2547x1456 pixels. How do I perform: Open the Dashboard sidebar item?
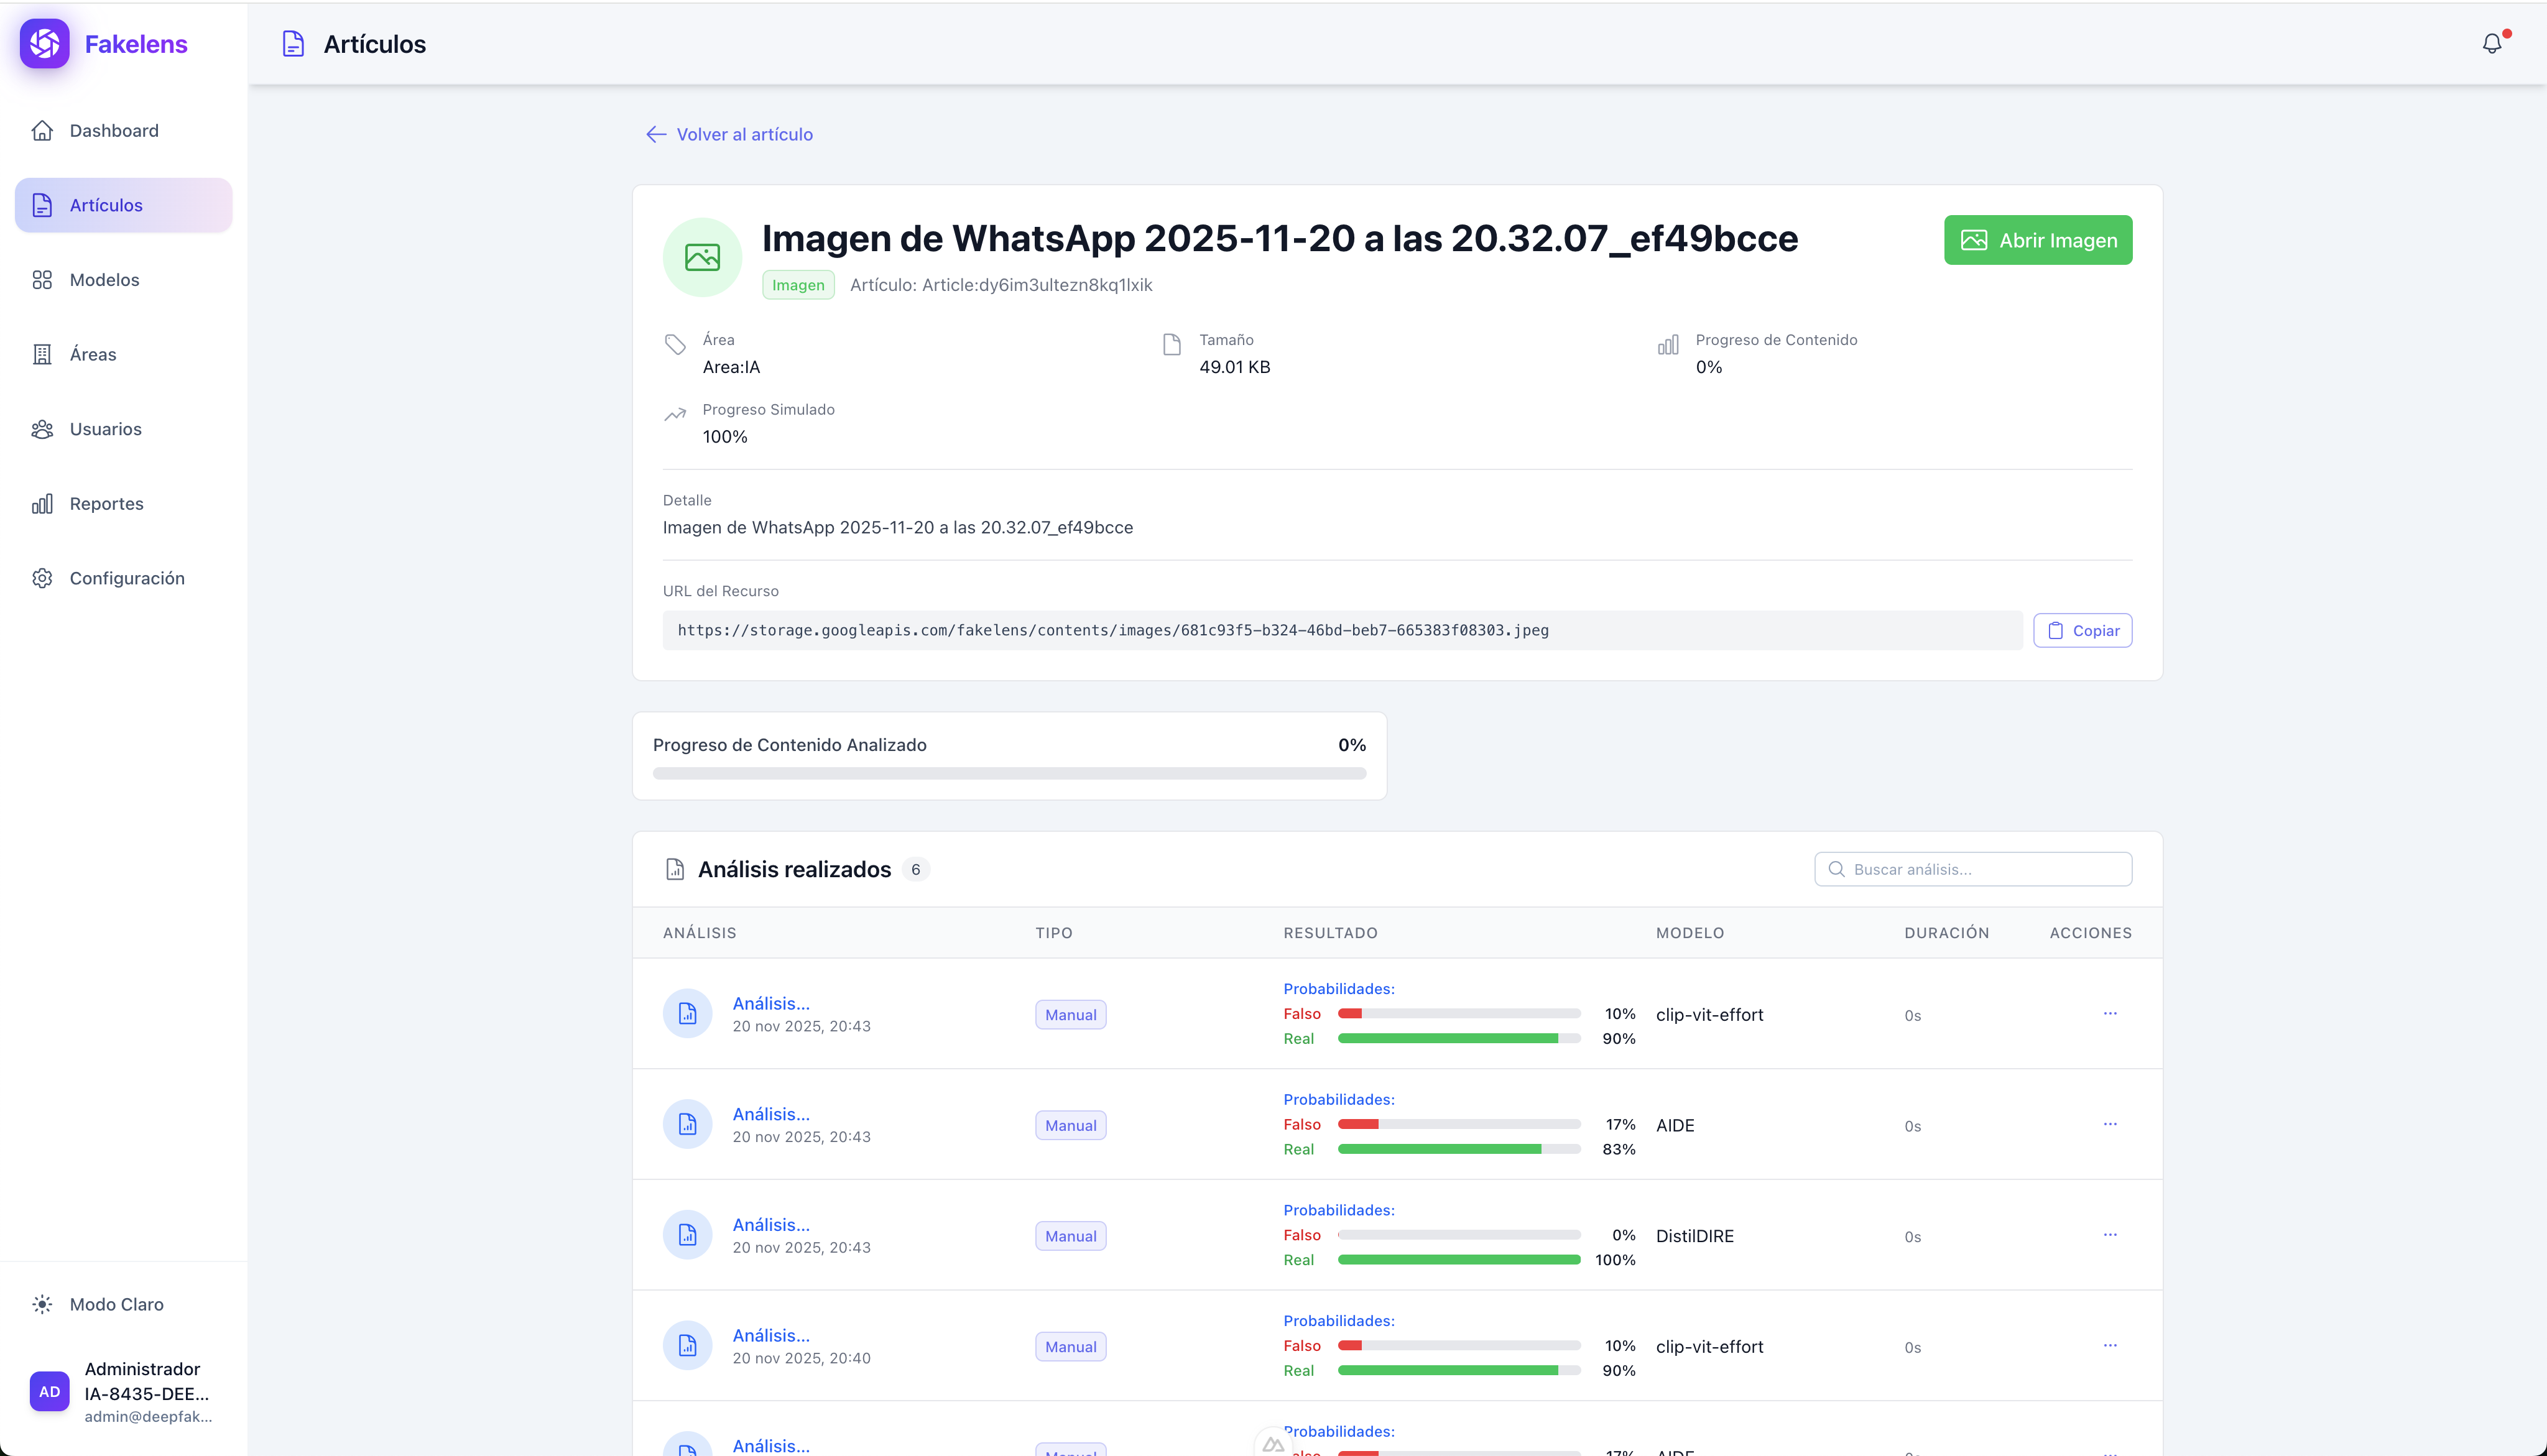(x=114, y=131)
